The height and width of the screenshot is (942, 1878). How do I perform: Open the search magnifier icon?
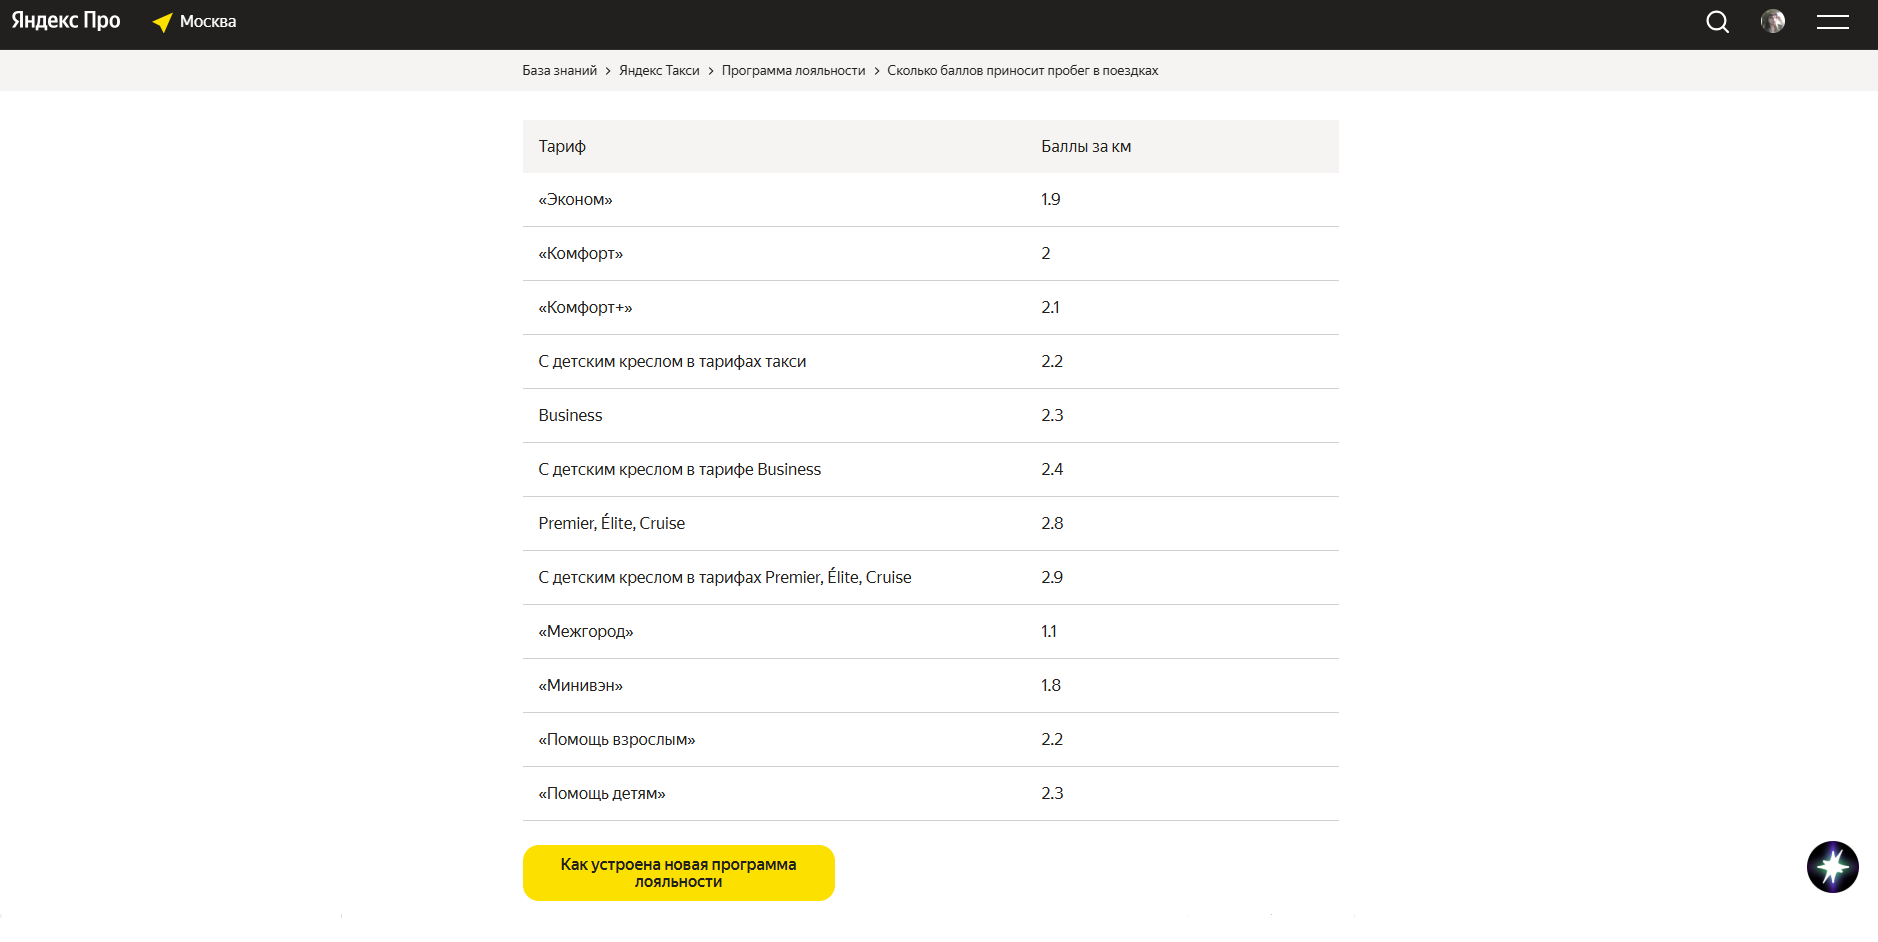[x=1717, y=22]
